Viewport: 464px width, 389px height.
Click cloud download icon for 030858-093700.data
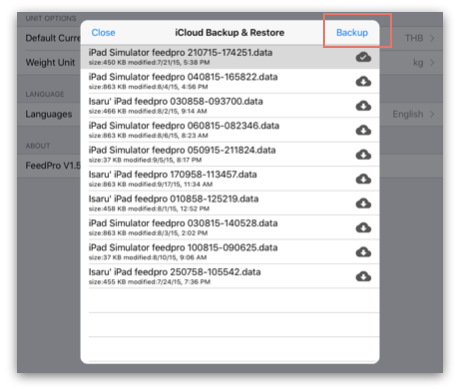click(x=363, y=106)
